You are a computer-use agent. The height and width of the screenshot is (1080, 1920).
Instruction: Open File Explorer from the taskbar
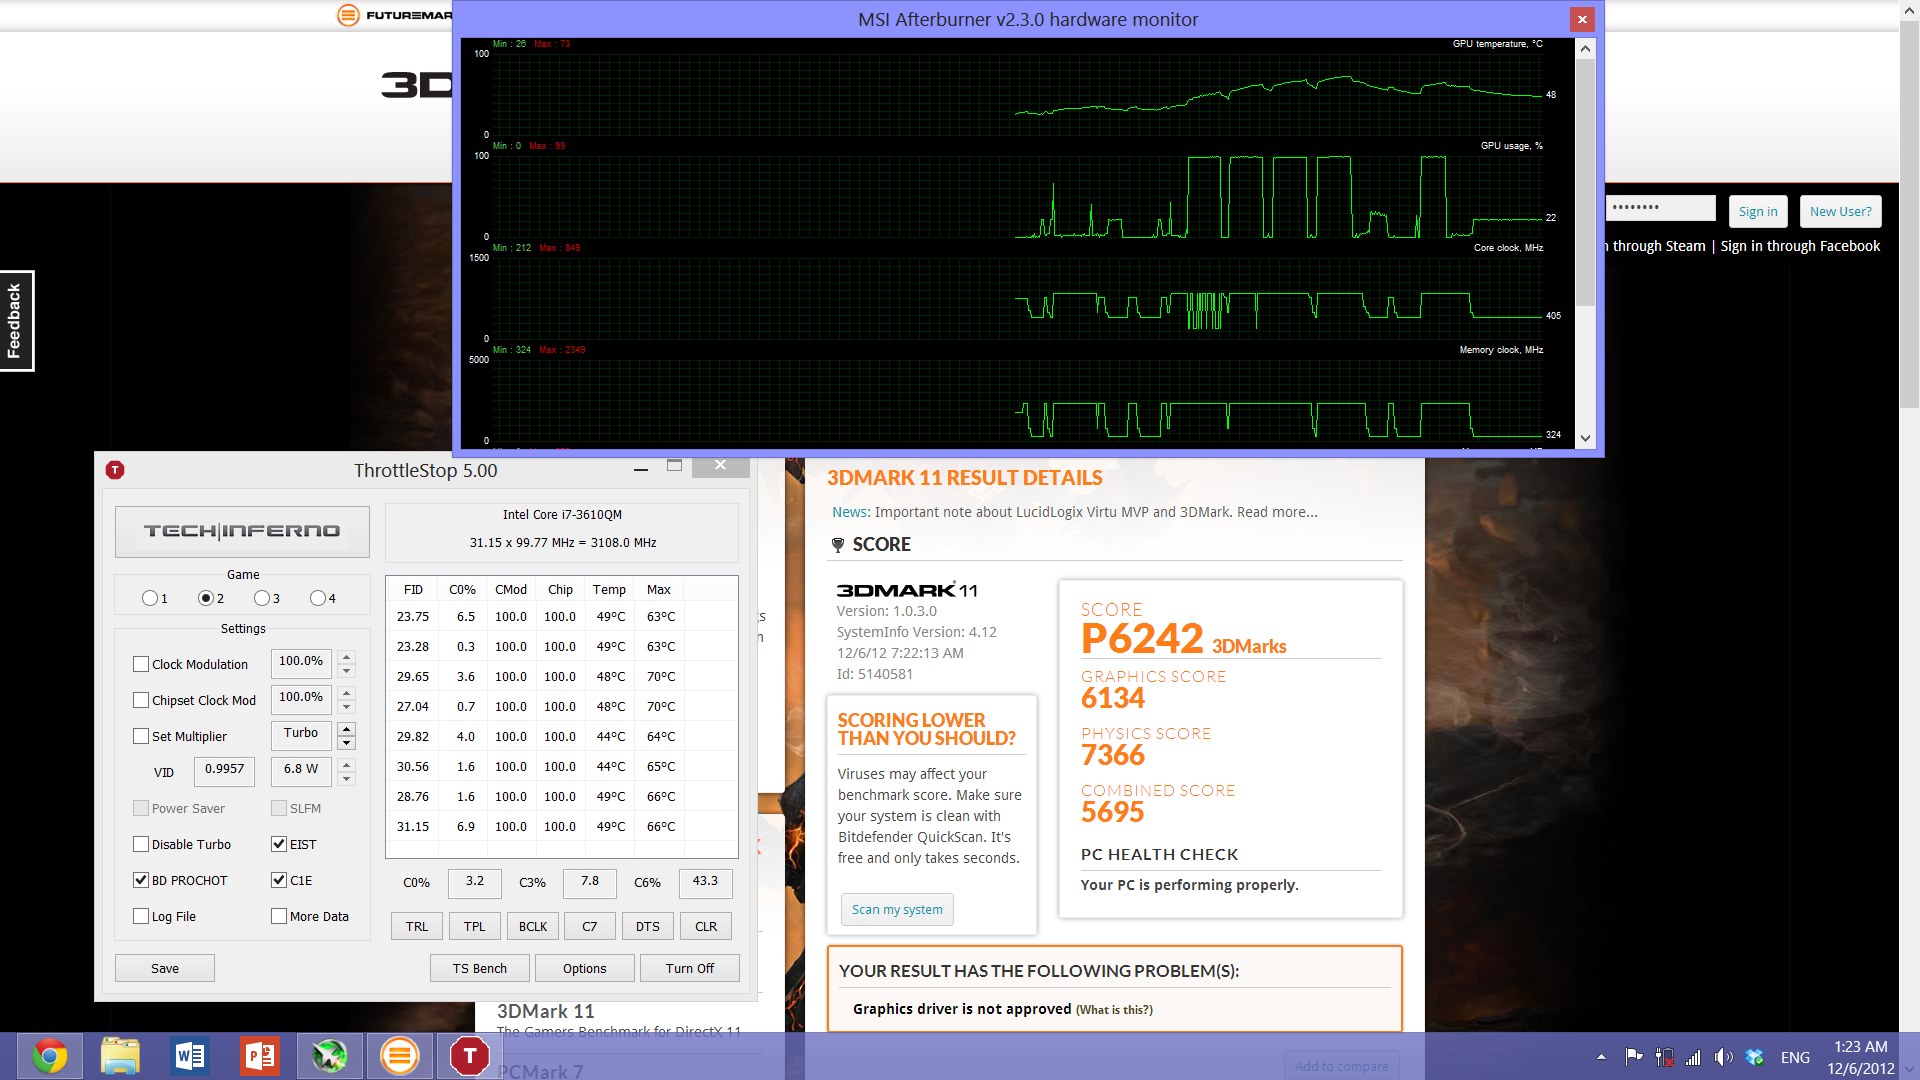click(x=120, y=1056)
